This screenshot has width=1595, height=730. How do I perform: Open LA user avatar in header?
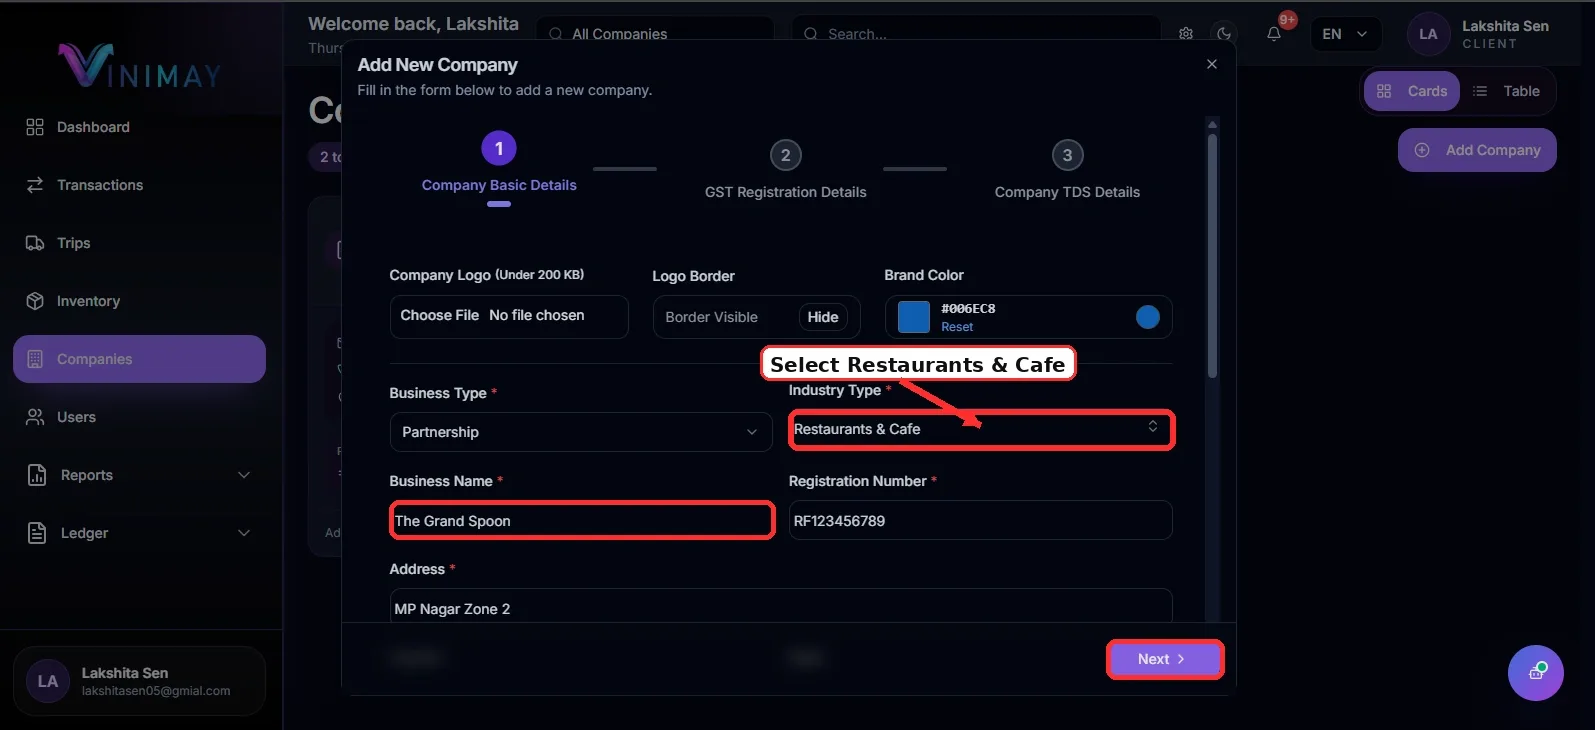[x=1428, y=34]
